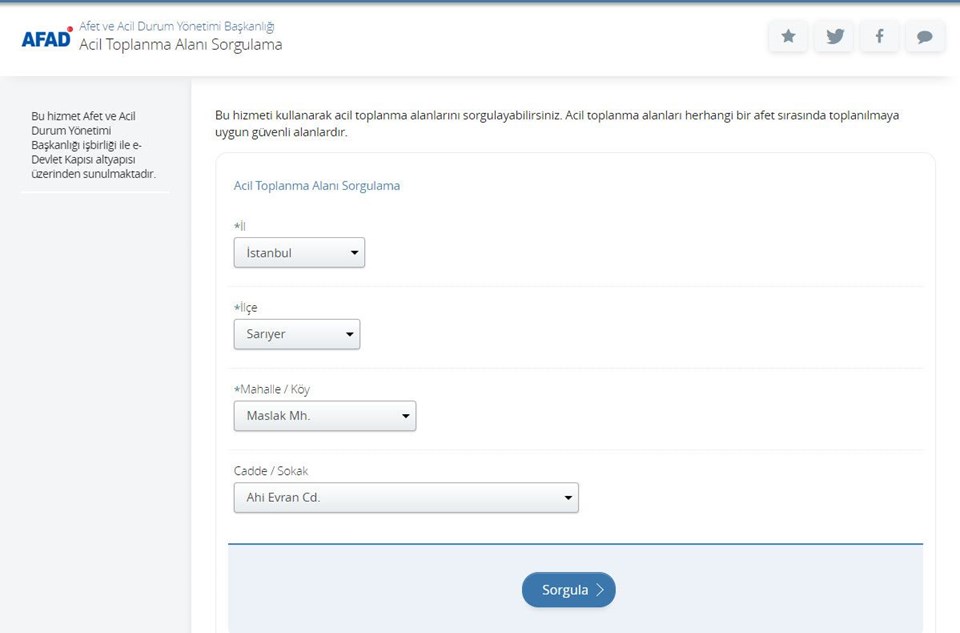The height and width of the screenshot is (633, 960).
Task: Share the page on Twitter
Action: click(x=834, y=37)
